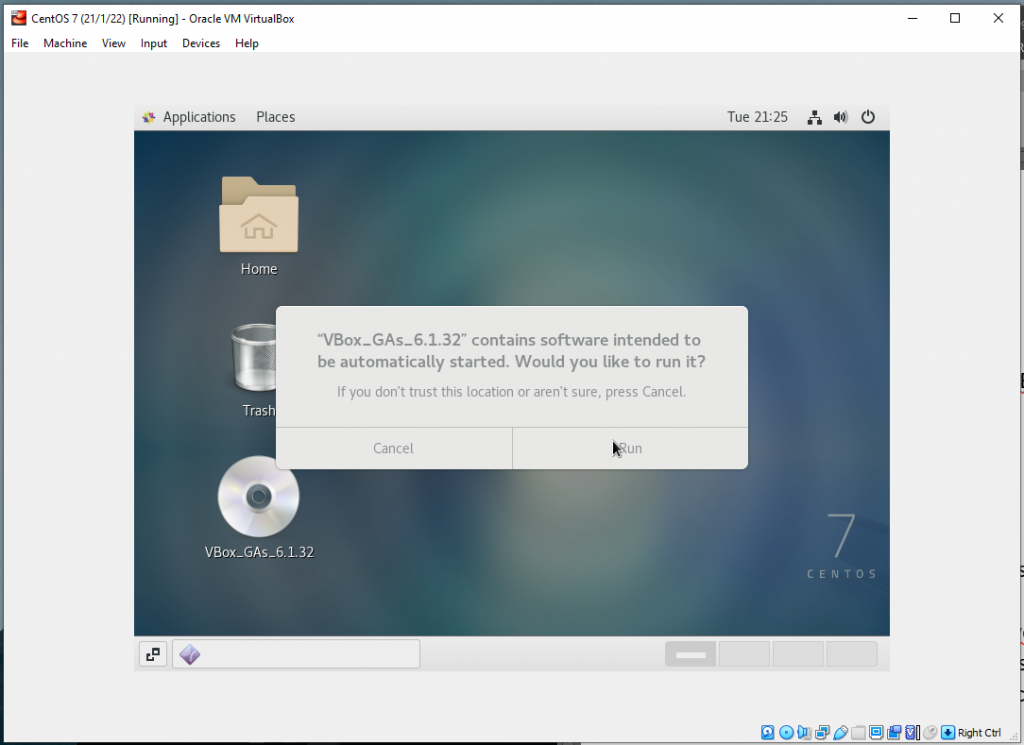Image resolution: width=1024 pixels, height=745 pixels.
Task: Click the network adapter status icon
Action: pyautogui.click(x=822, y=733)
